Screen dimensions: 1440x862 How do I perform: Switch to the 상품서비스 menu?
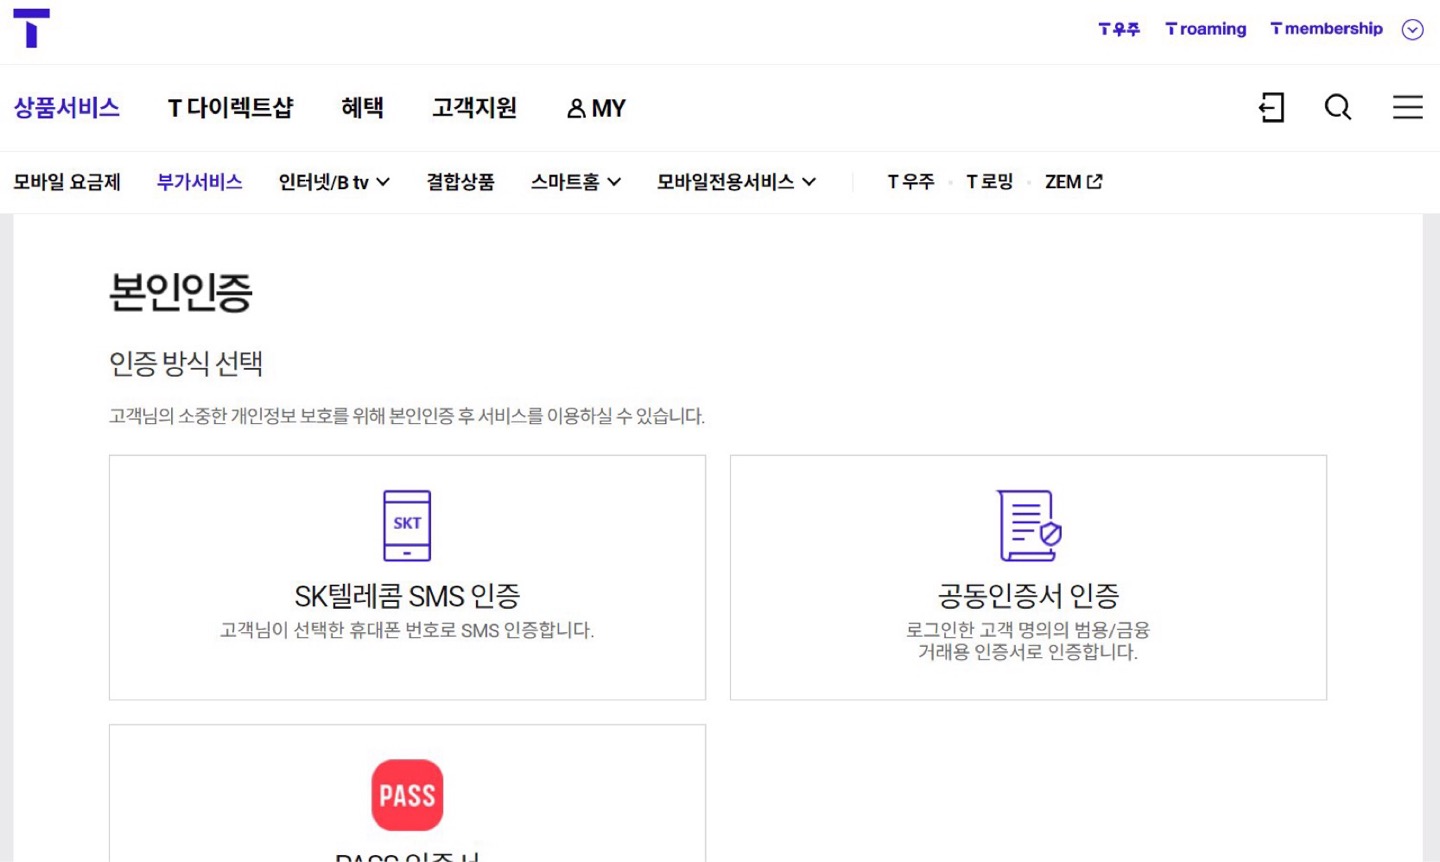point(66,108)
